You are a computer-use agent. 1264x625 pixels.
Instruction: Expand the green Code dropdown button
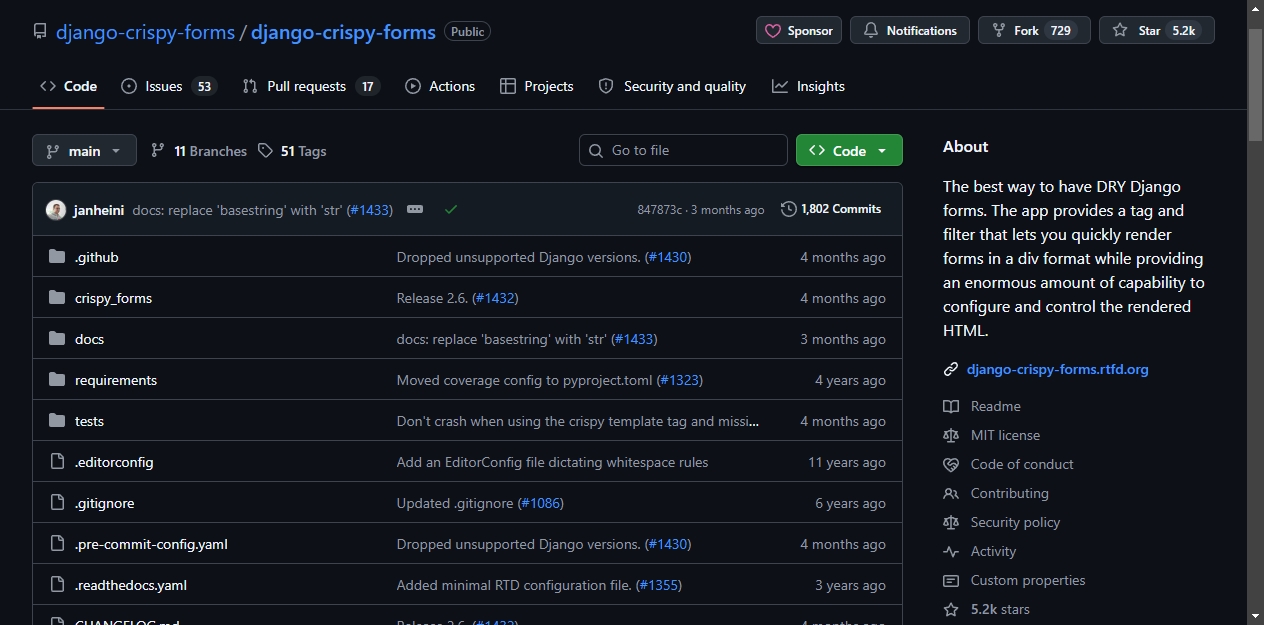coord(849,150)
